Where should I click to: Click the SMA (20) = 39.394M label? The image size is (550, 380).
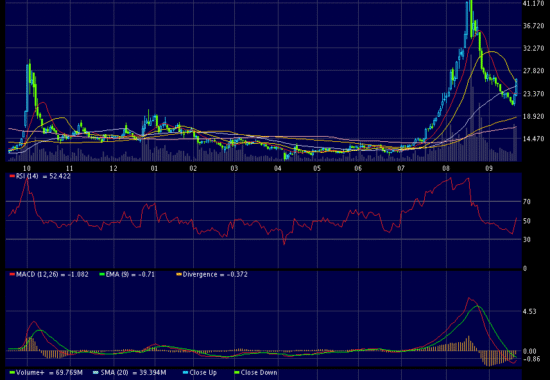coord(133,372)
